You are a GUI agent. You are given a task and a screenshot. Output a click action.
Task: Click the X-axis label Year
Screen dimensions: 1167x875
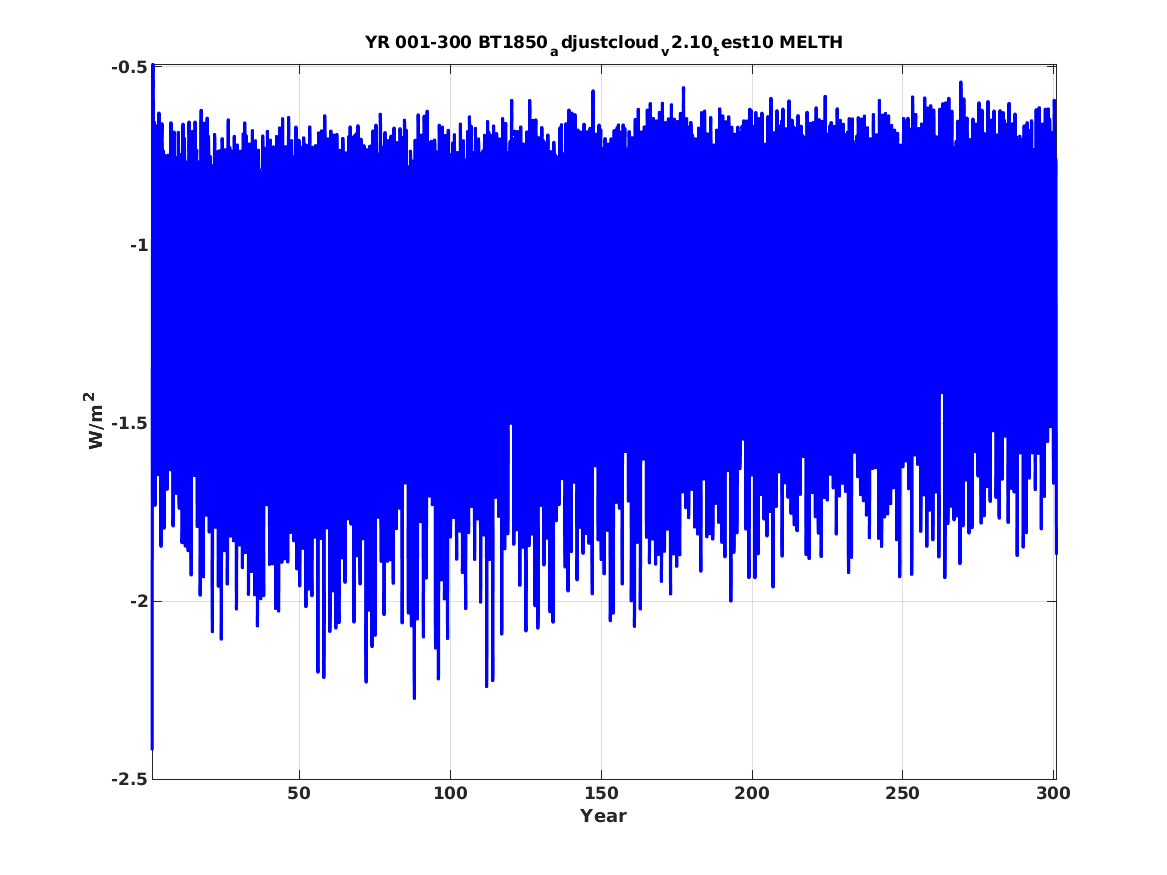click(603, 815)
